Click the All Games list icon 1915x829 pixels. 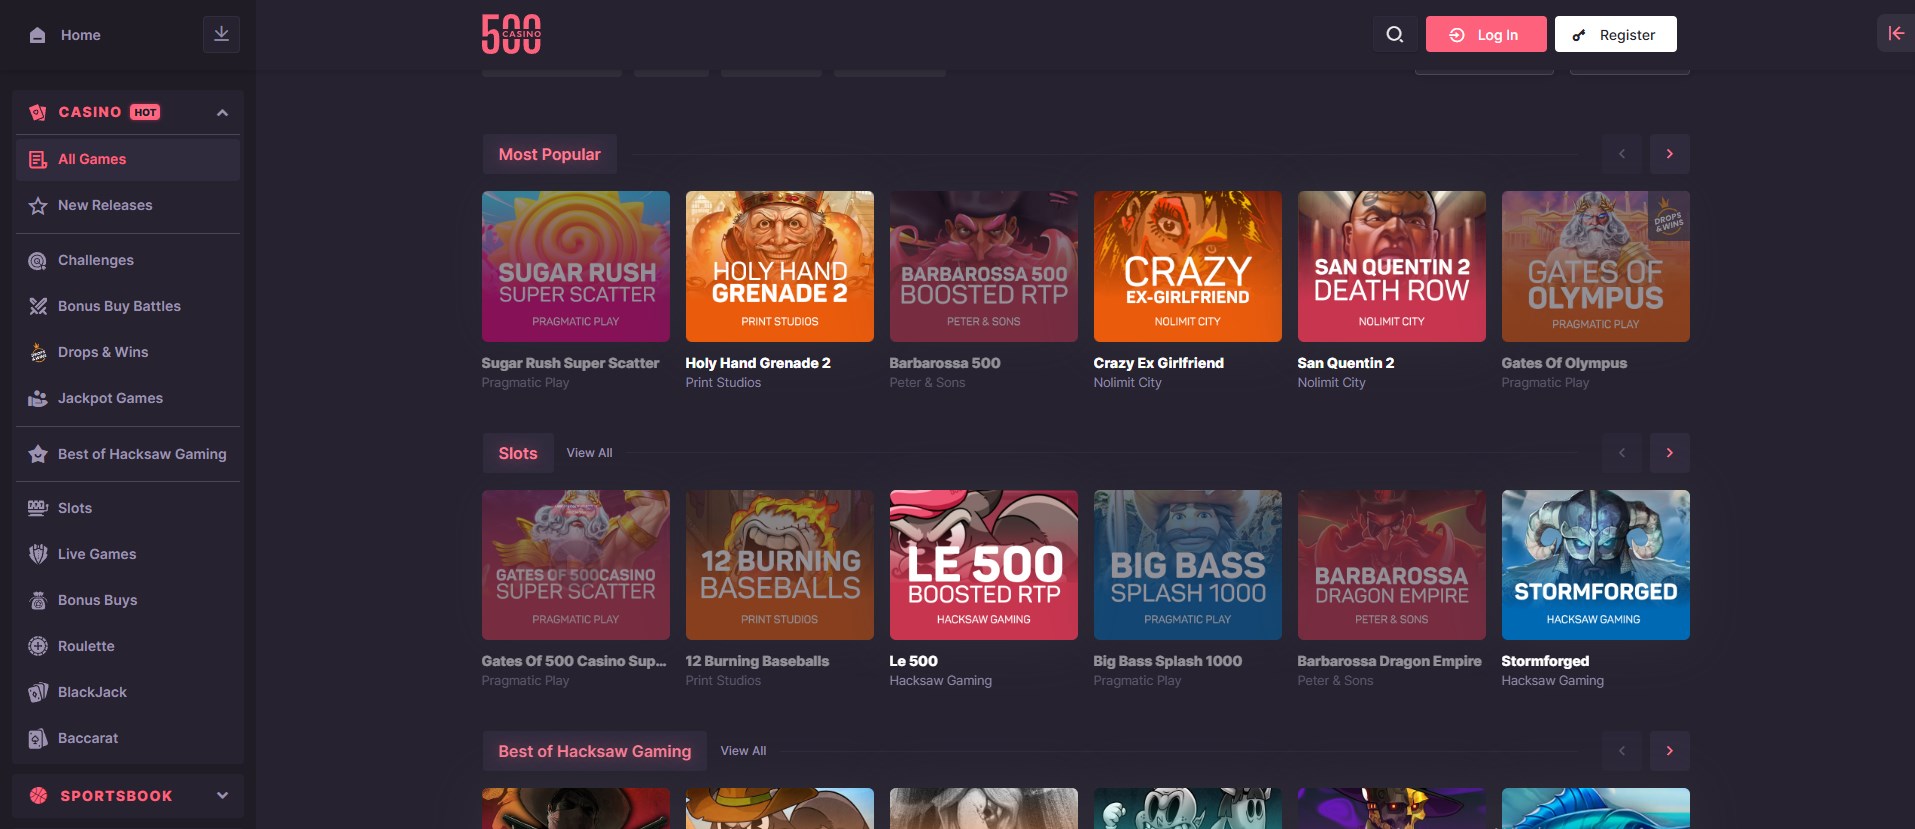[38, 159]
